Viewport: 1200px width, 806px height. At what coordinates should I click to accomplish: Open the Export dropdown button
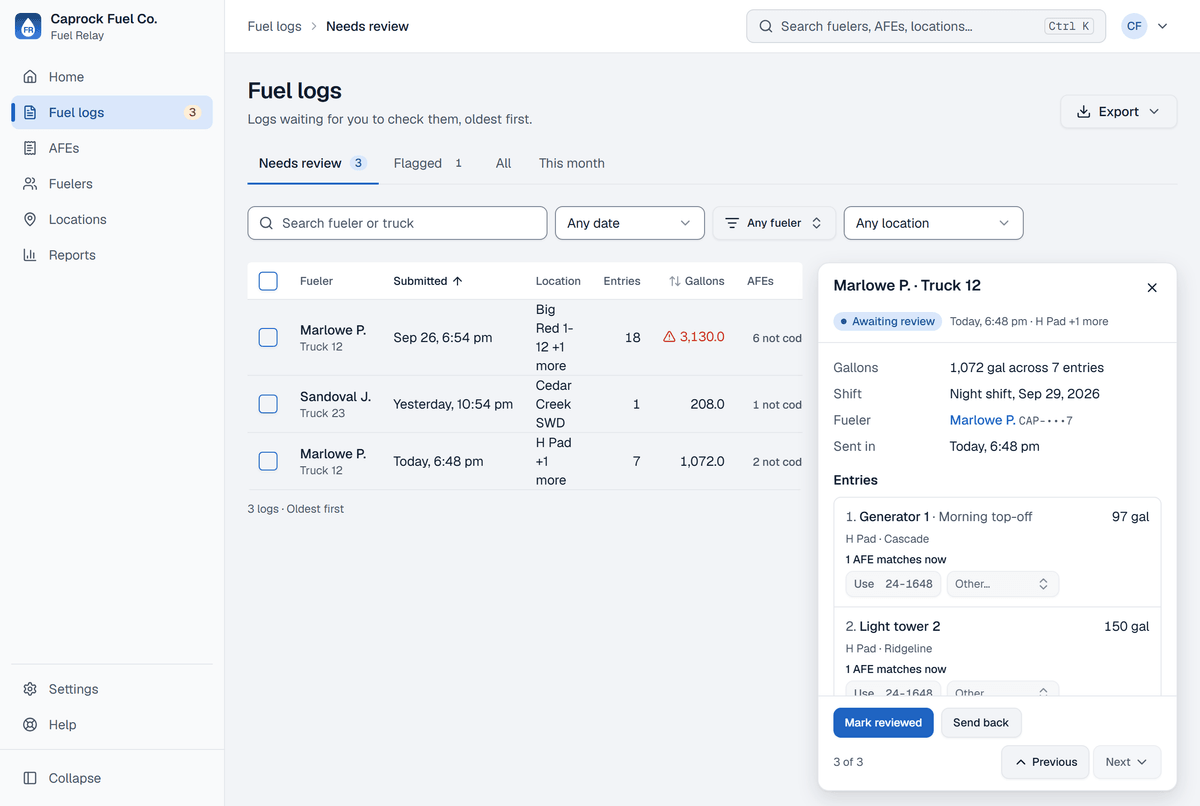point(1118,112)
